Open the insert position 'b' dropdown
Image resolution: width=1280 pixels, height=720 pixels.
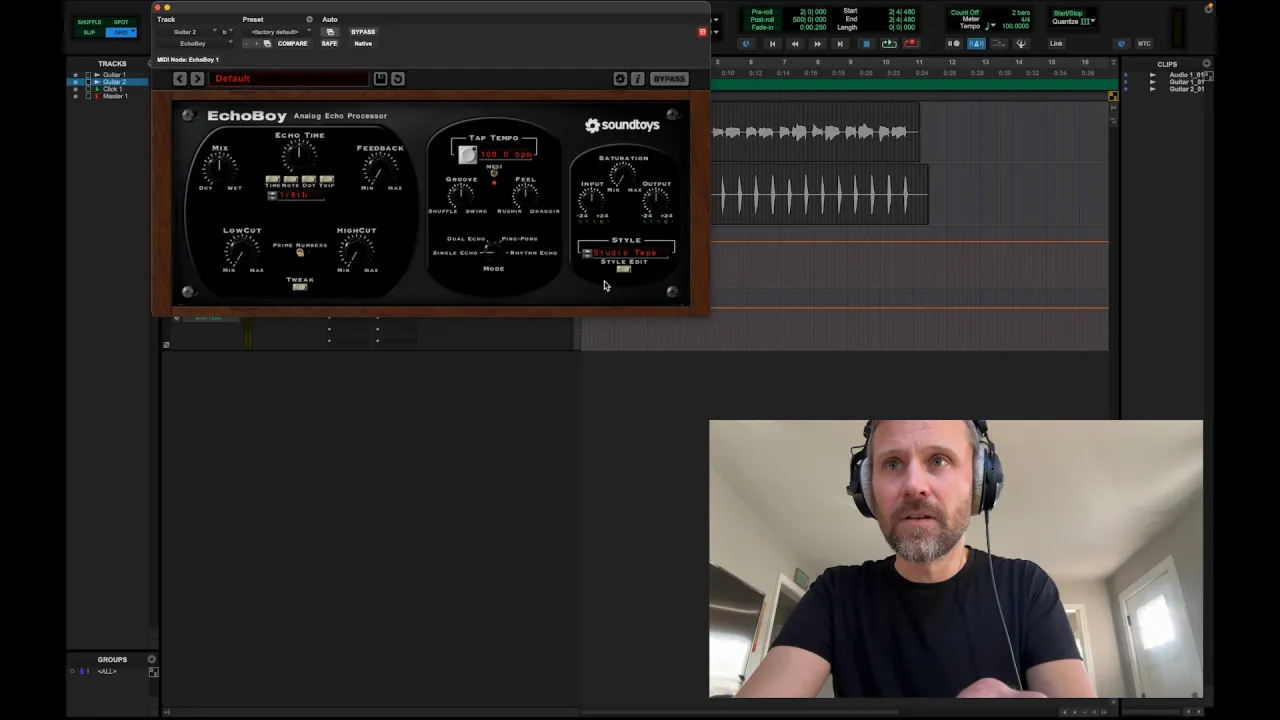pos(228,32)
